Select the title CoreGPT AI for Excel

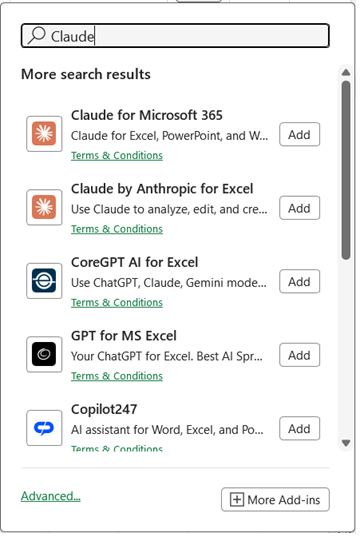(134, 262)
